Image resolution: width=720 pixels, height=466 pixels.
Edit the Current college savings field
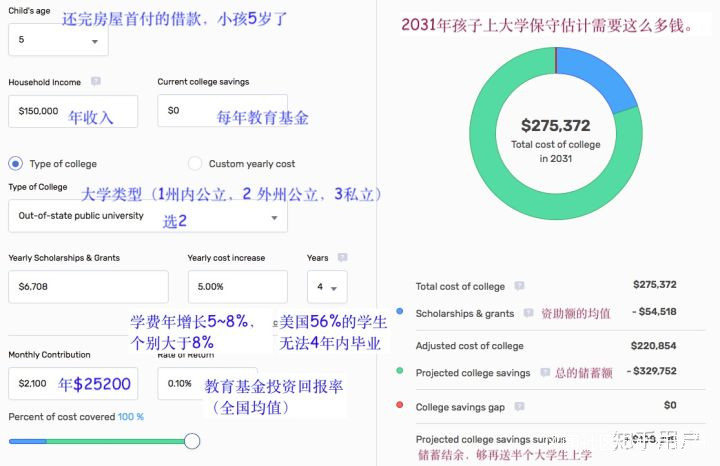coord(222,111)
